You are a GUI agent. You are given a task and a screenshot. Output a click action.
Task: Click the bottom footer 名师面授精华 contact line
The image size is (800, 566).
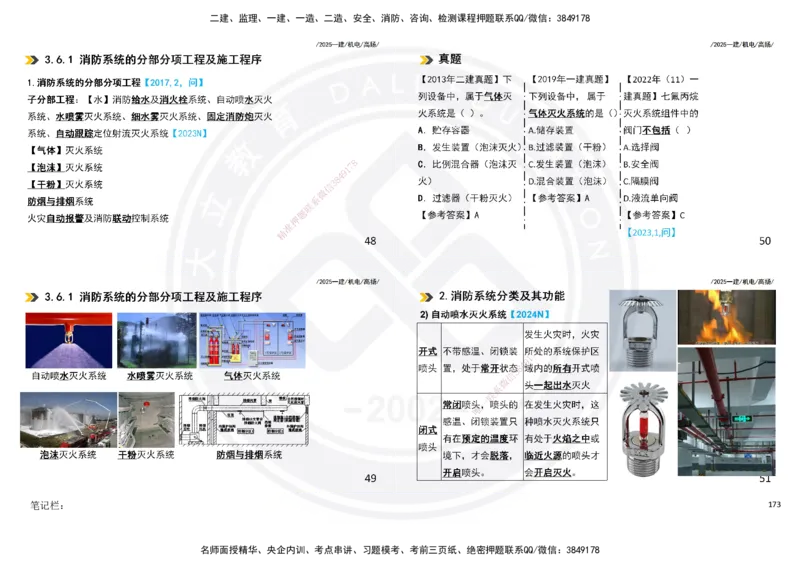400,550
